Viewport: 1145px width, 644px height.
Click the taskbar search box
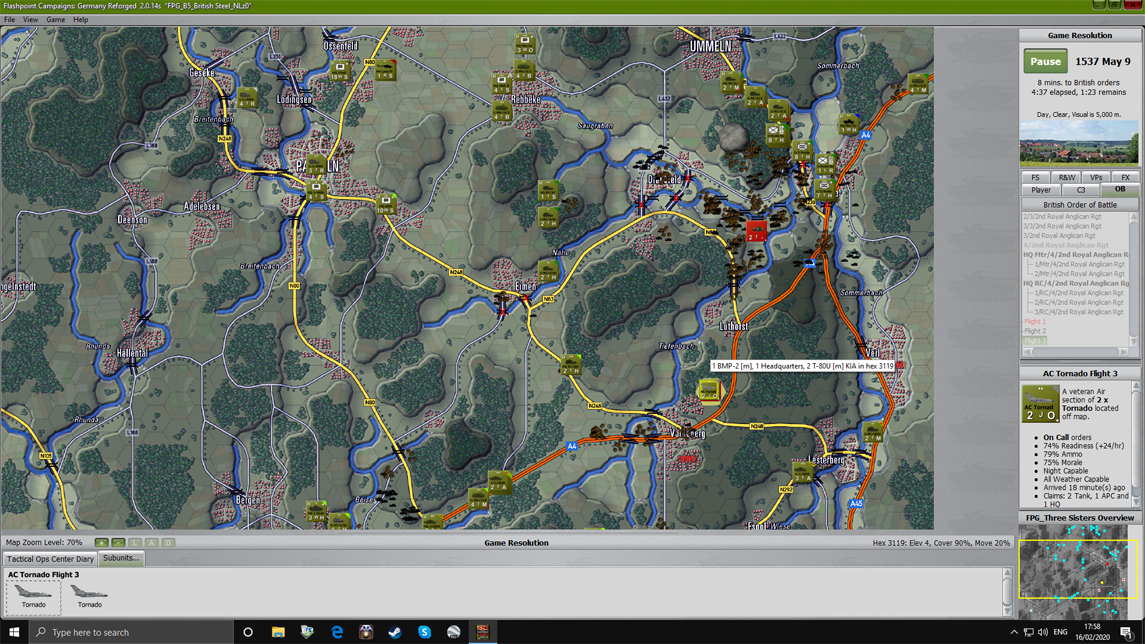point(131,632)
